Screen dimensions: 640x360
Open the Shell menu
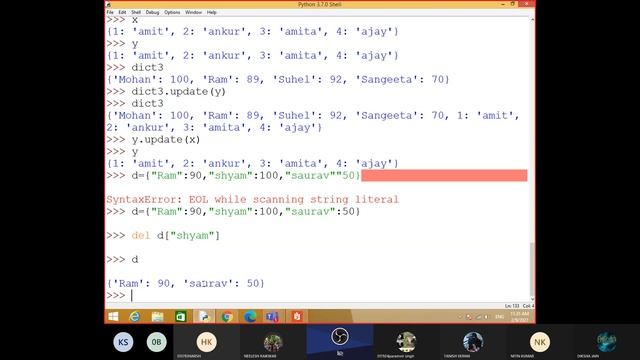tap(136, 12)
